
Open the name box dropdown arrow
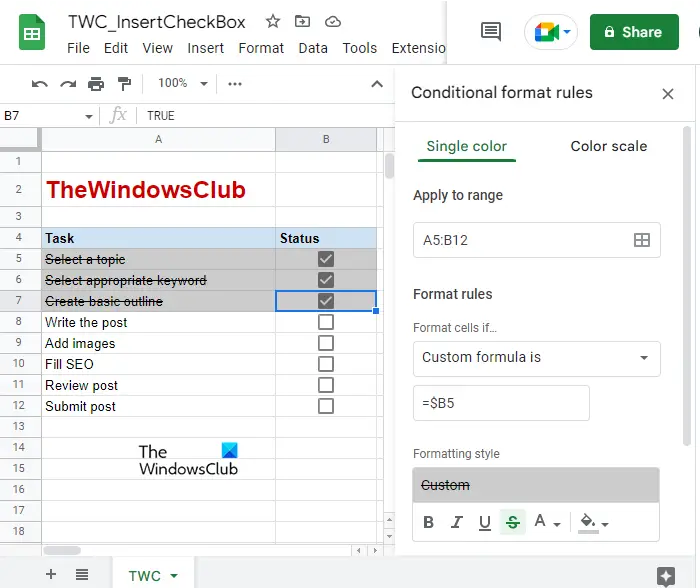pos(89,117)
